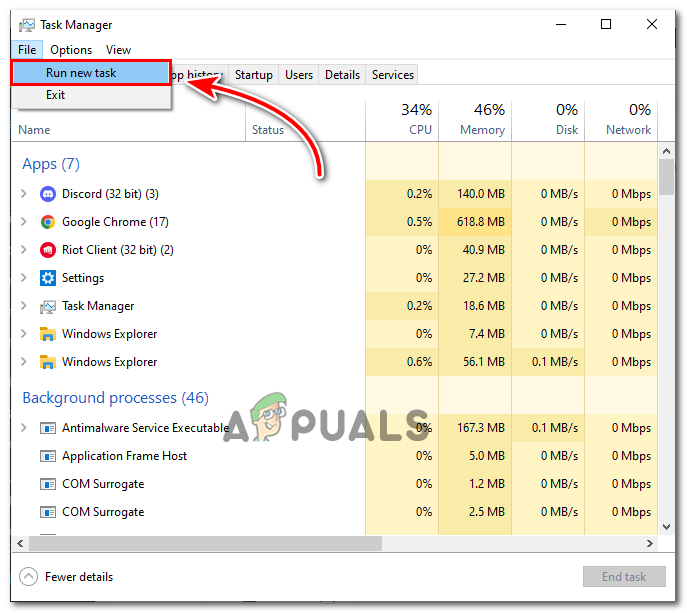Expand the Google Chrome (17) process group

click(x=24, y=222)
